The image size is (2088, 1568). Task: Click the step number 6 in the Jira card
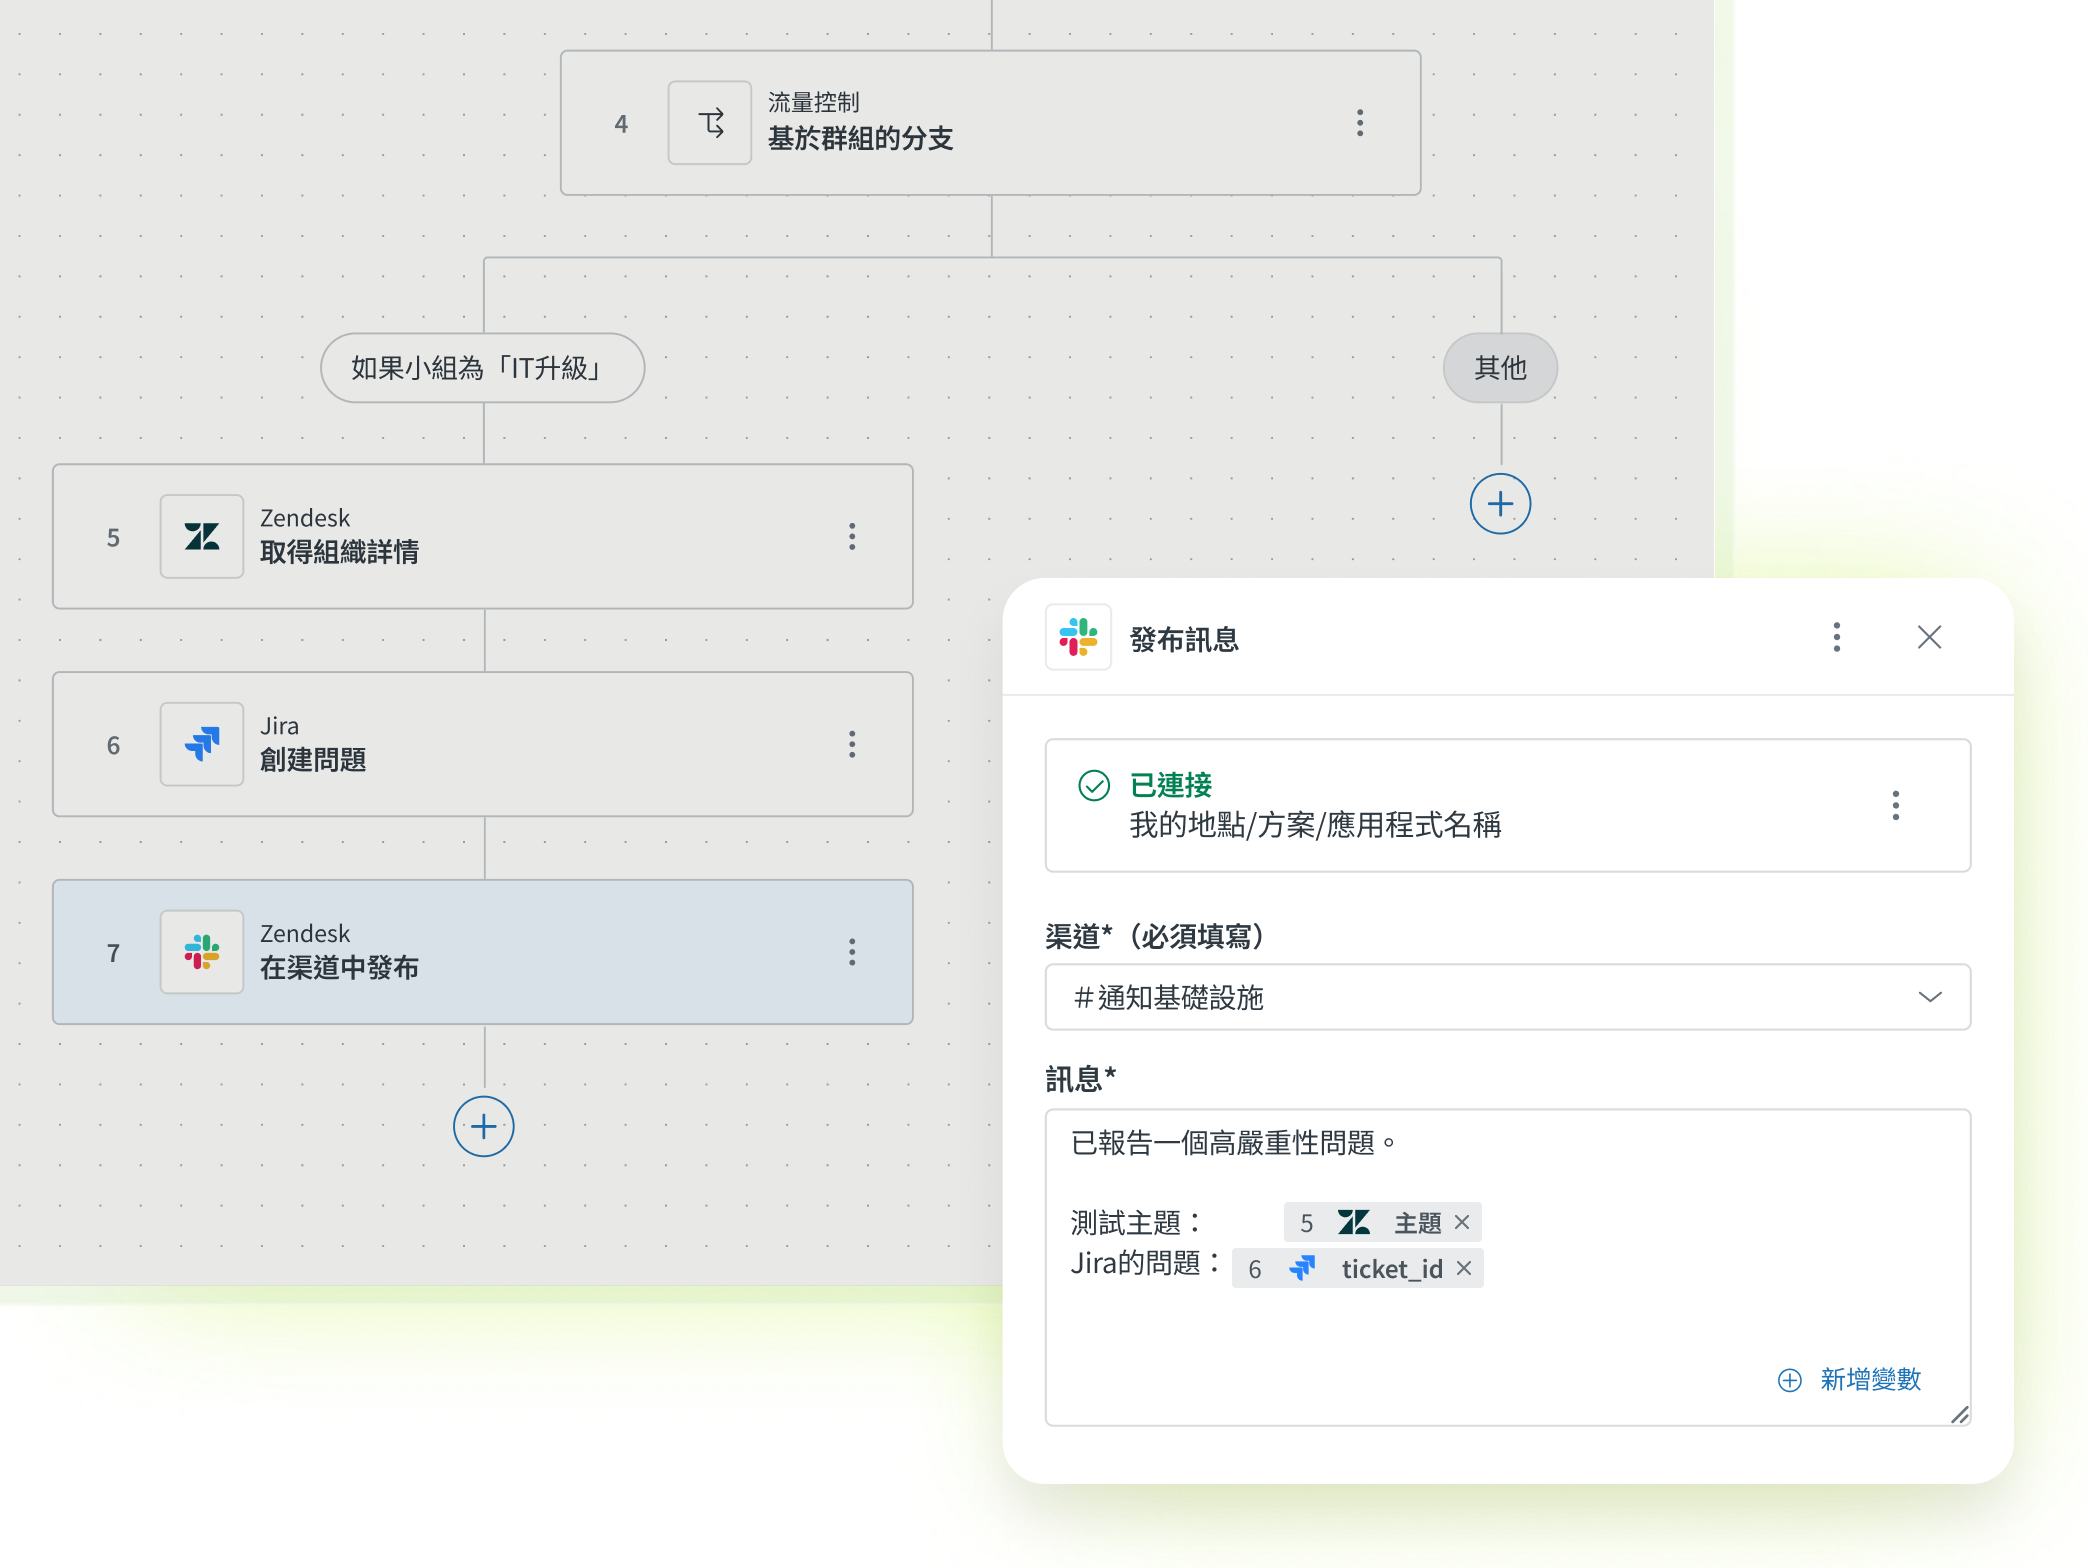(x=113, y=746)
